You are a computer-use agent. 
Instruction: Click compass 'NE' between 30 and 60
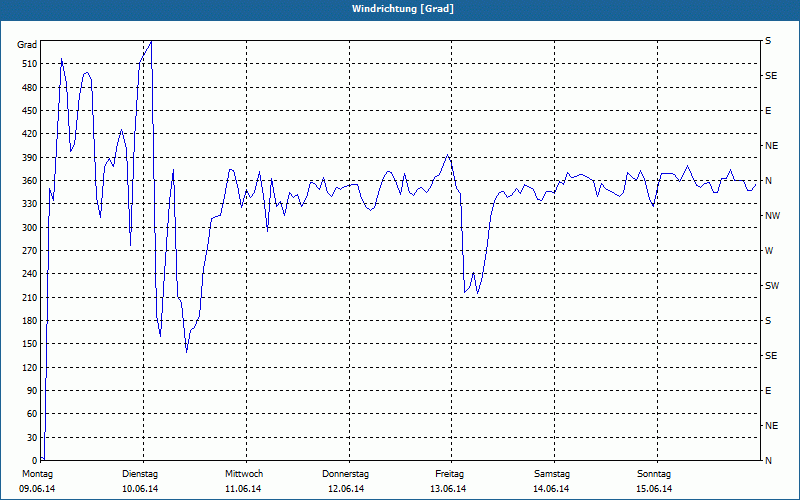tap(771, 426)
